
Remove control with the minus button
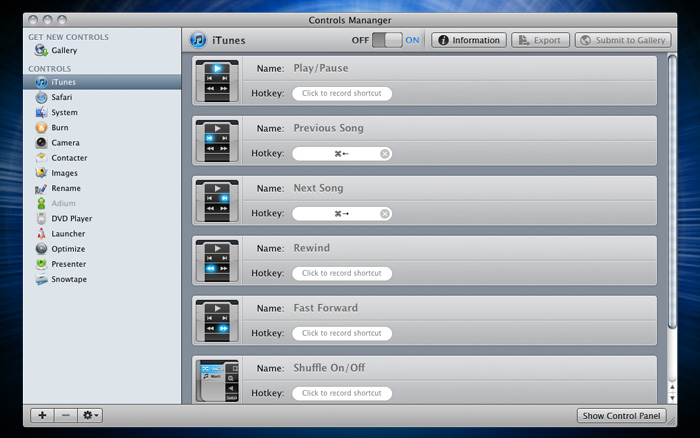tap(66, 415)
